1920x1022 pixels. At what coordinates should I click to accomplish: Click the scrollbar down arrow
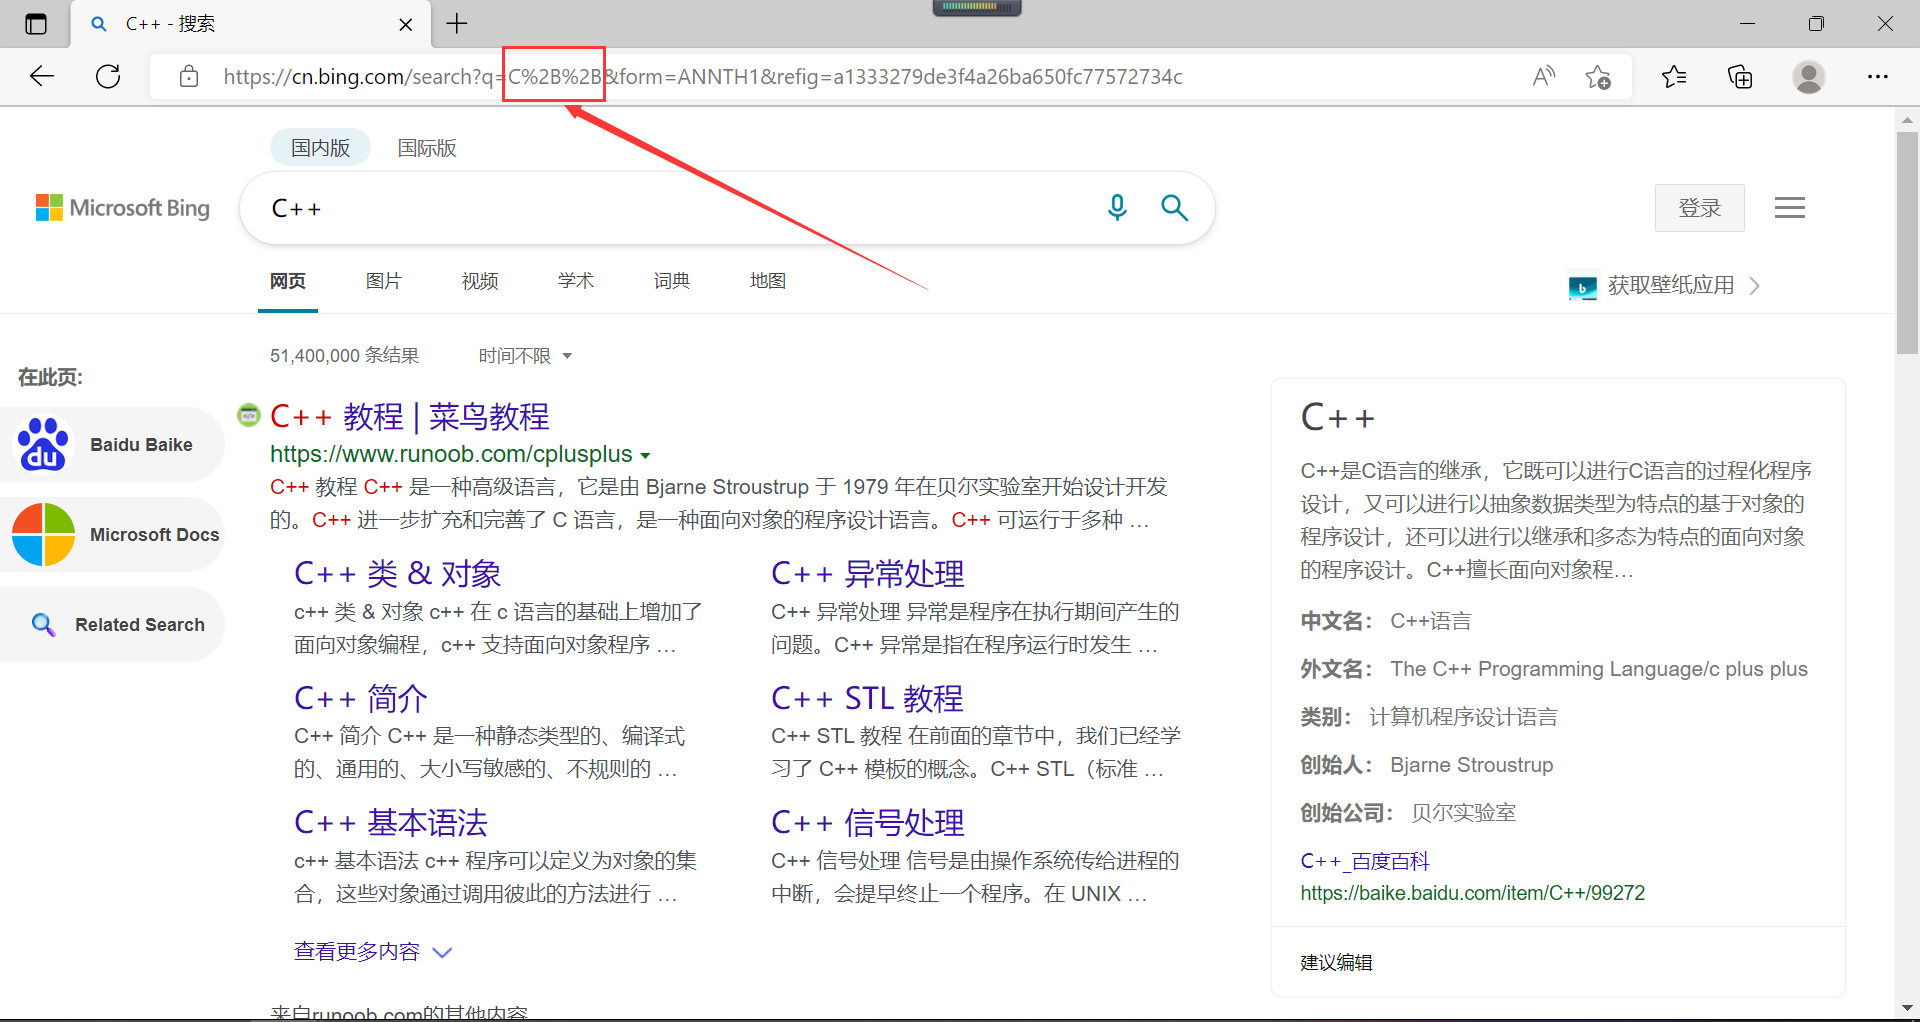coord(1907,1008)
